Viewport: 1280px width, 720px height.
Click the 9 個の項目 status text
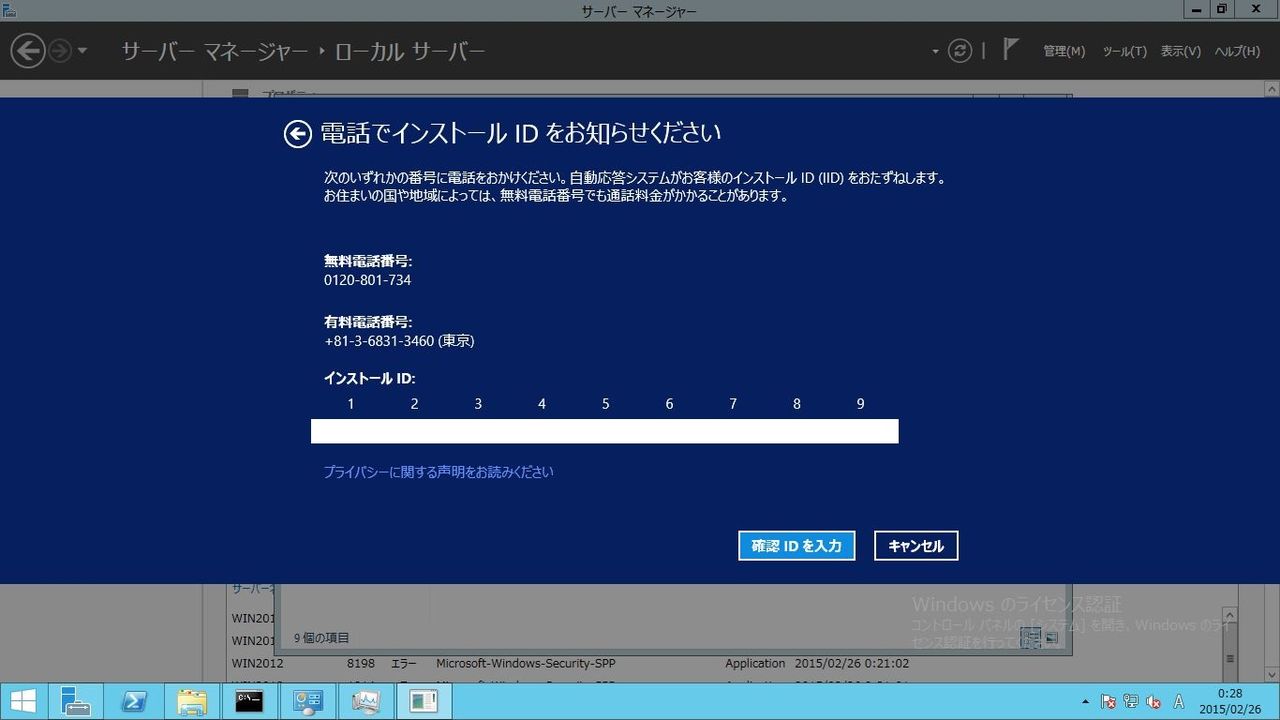point(322,638)
